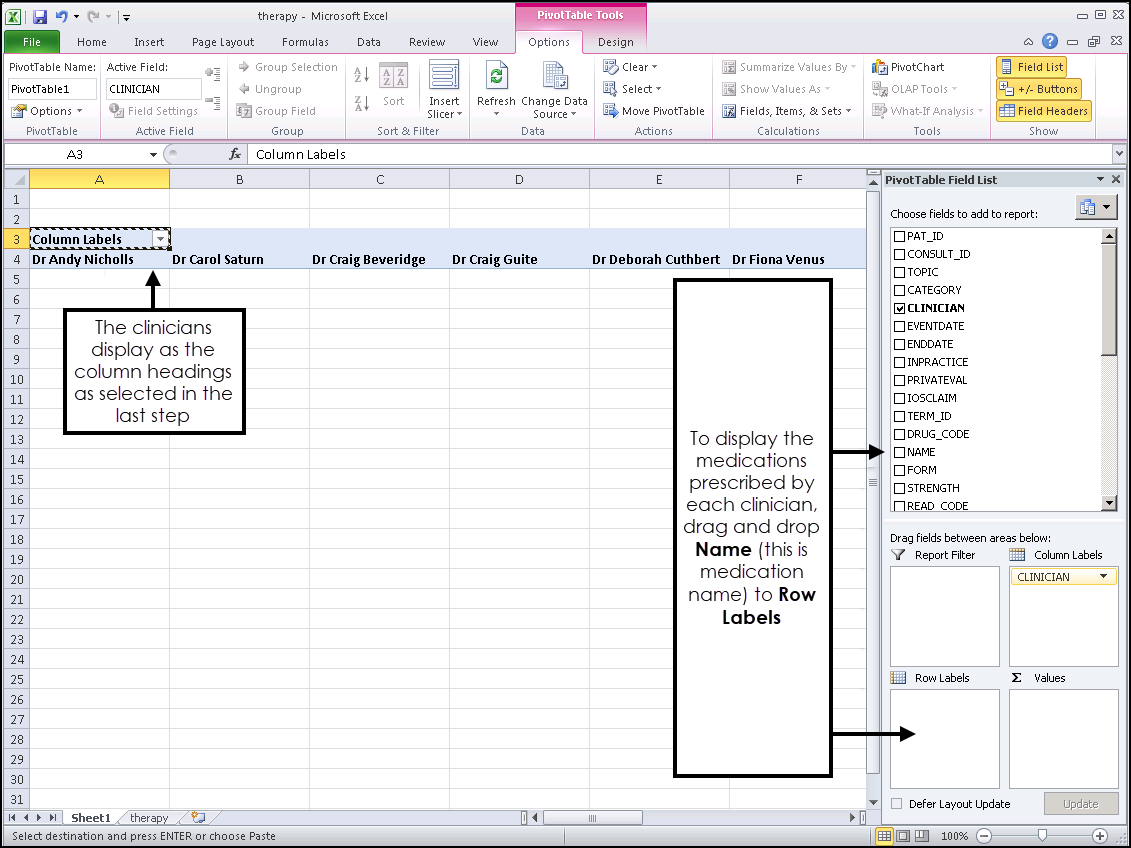This screenshot has width=1131, height=848.
Task: Click the Refresh data icon
Action: coord(496,77)
